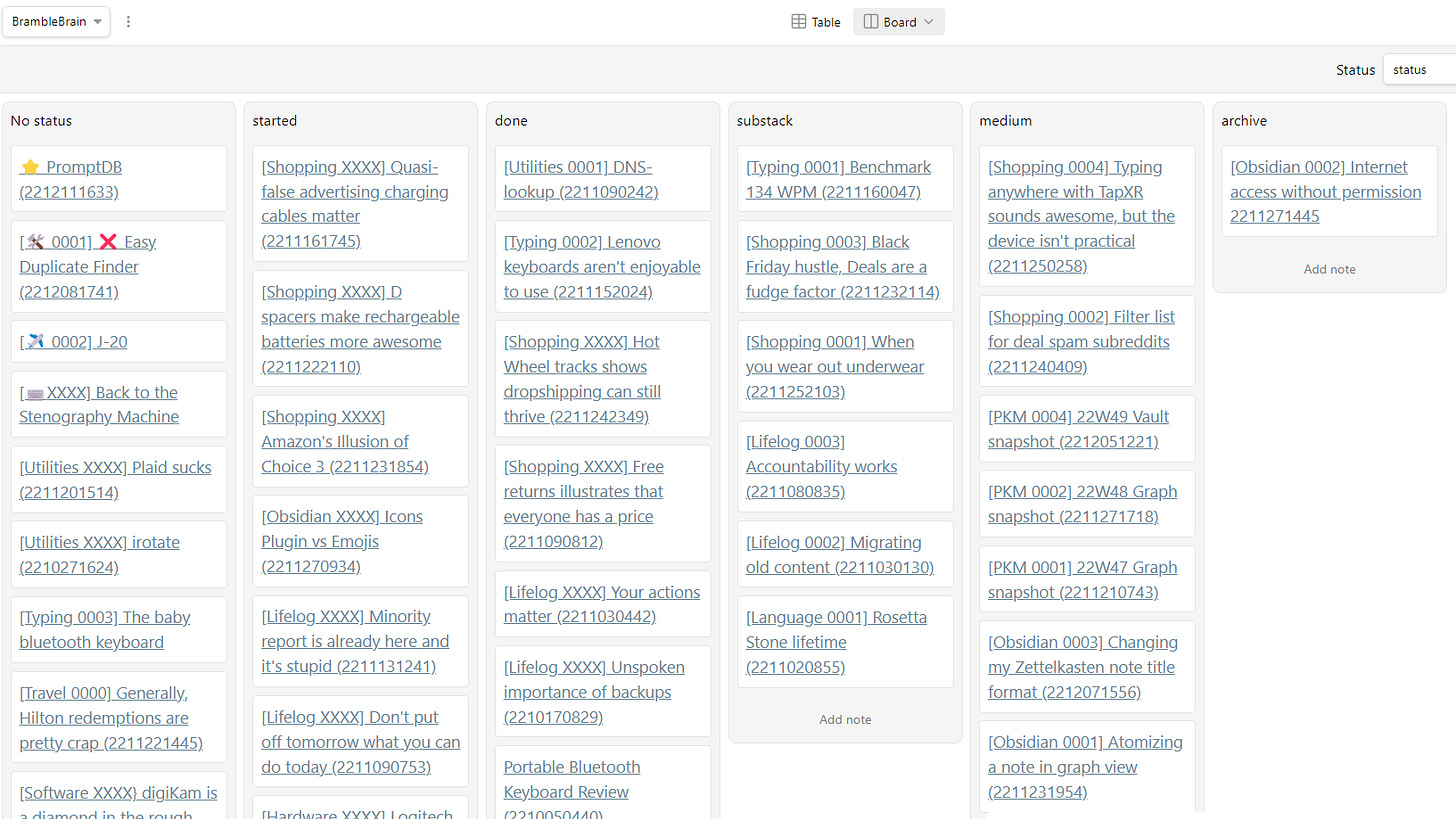Open the DNS-lookup utilities note
The width and height of the screenshot is (1456, 819).
(603, 179)
